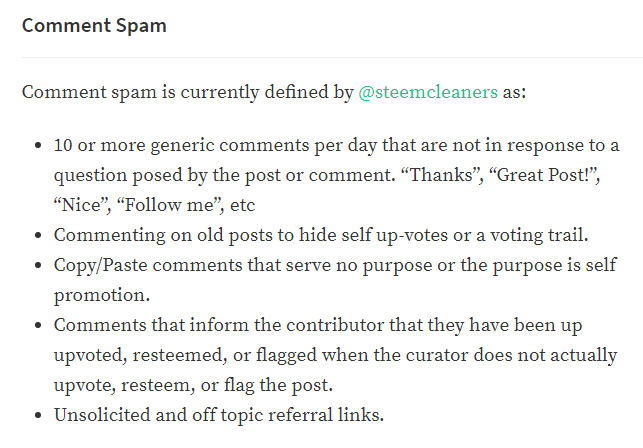Click the quoted phrase “Great Post!”
The width and height of the screenshot is (643, 448).
pyautogui.click(x=543, y=175)
